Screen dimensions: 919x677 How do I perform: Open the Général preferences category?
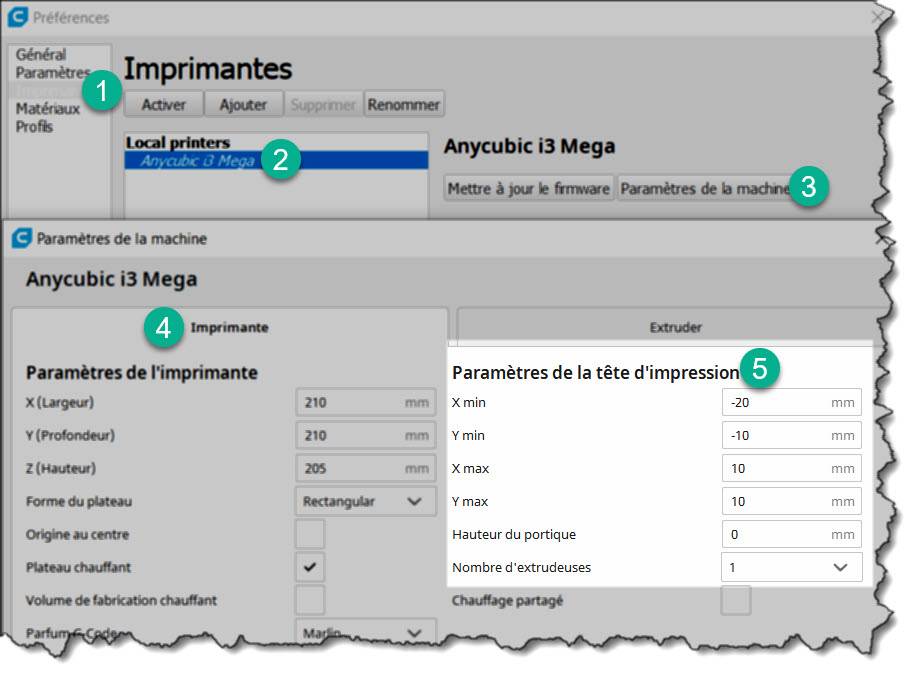click(40, 55)
